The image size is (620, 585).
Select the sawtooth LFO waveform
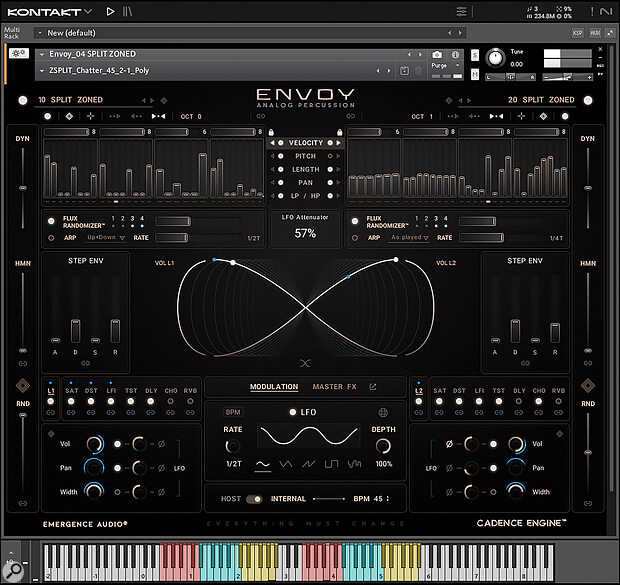308,464
